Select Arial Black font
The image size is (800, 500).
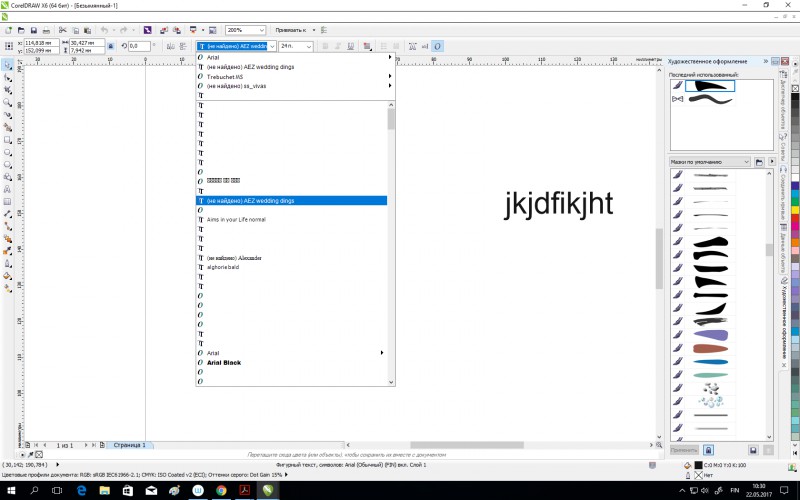click(223, 363)
